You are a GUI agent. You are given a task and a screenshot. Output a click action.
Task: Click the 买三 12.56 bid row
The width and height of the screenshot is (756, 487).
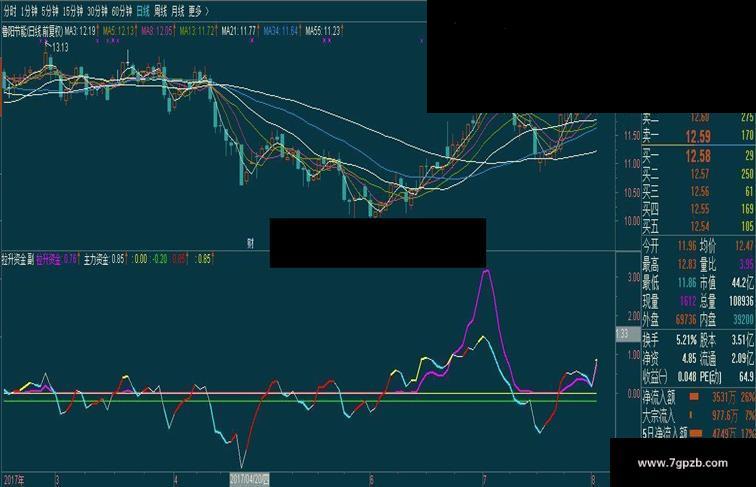point(697,191)
